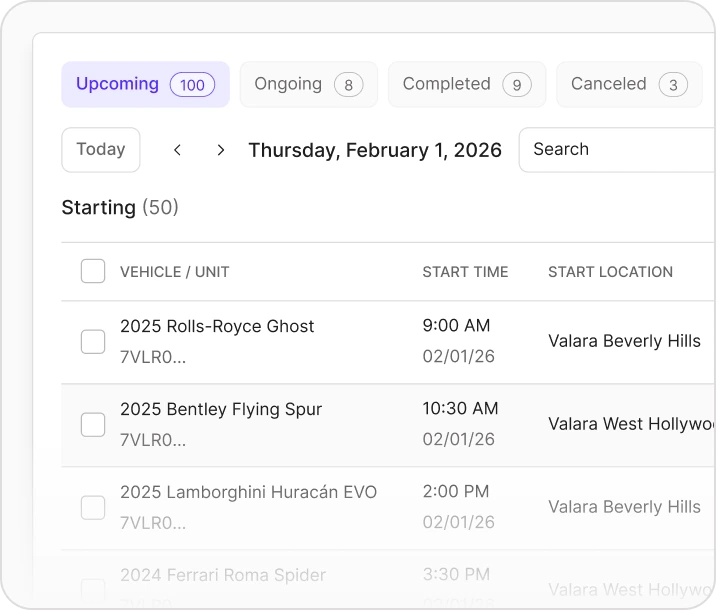Focus the Search input field
716x610 pixels.
pyautogui.click(x=617, y=150)
